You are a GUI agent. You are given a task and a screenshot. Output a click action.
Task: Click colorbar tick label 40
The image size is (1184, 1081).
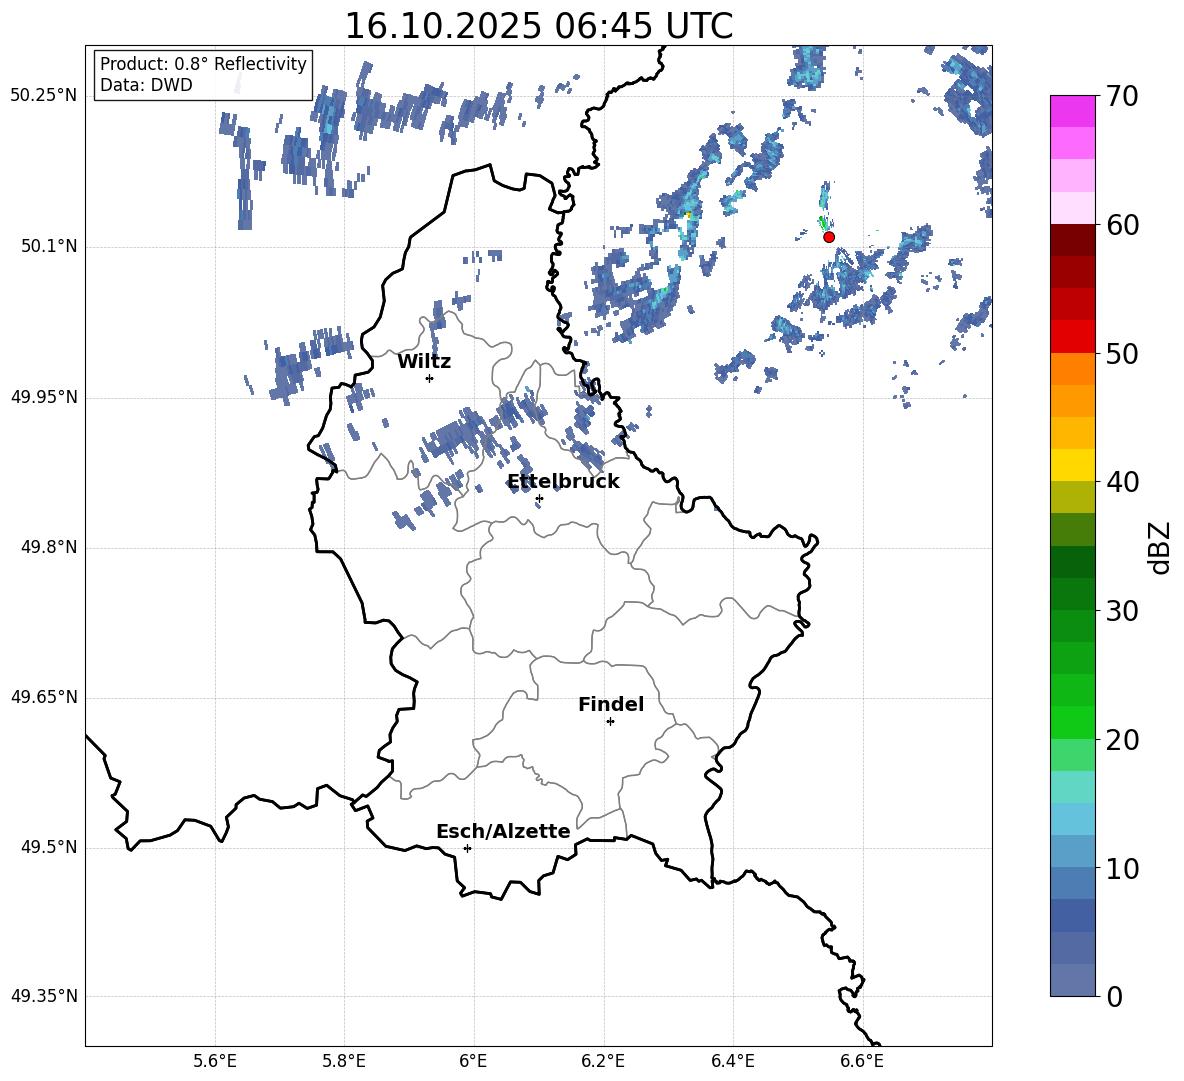[x=1122, y=482]
